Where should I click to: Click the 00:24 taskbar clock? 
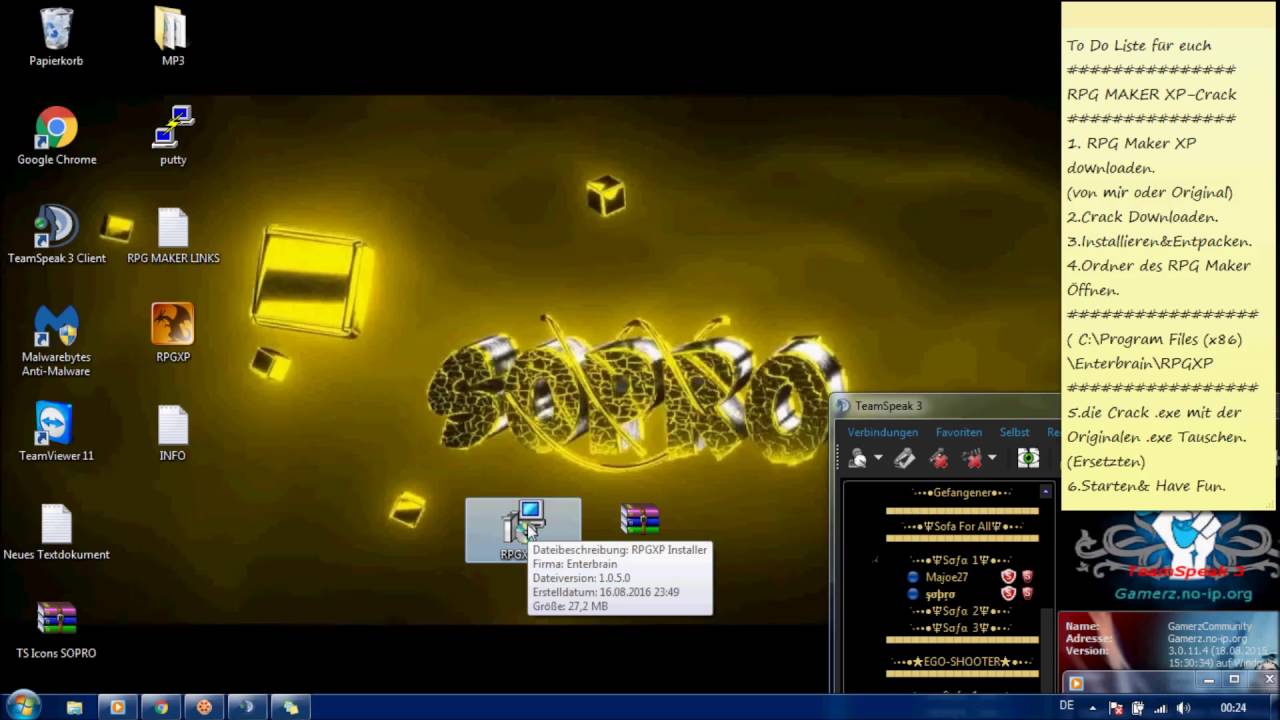pos(1233,707)
